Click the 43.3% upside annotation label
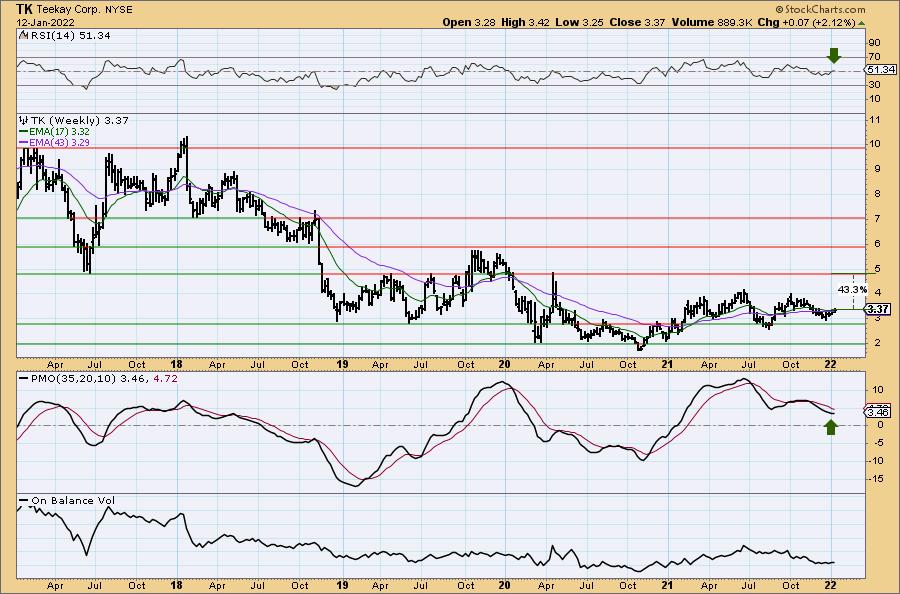The height and width of the screenshot is (594, 900). click(x=852, y=290)
